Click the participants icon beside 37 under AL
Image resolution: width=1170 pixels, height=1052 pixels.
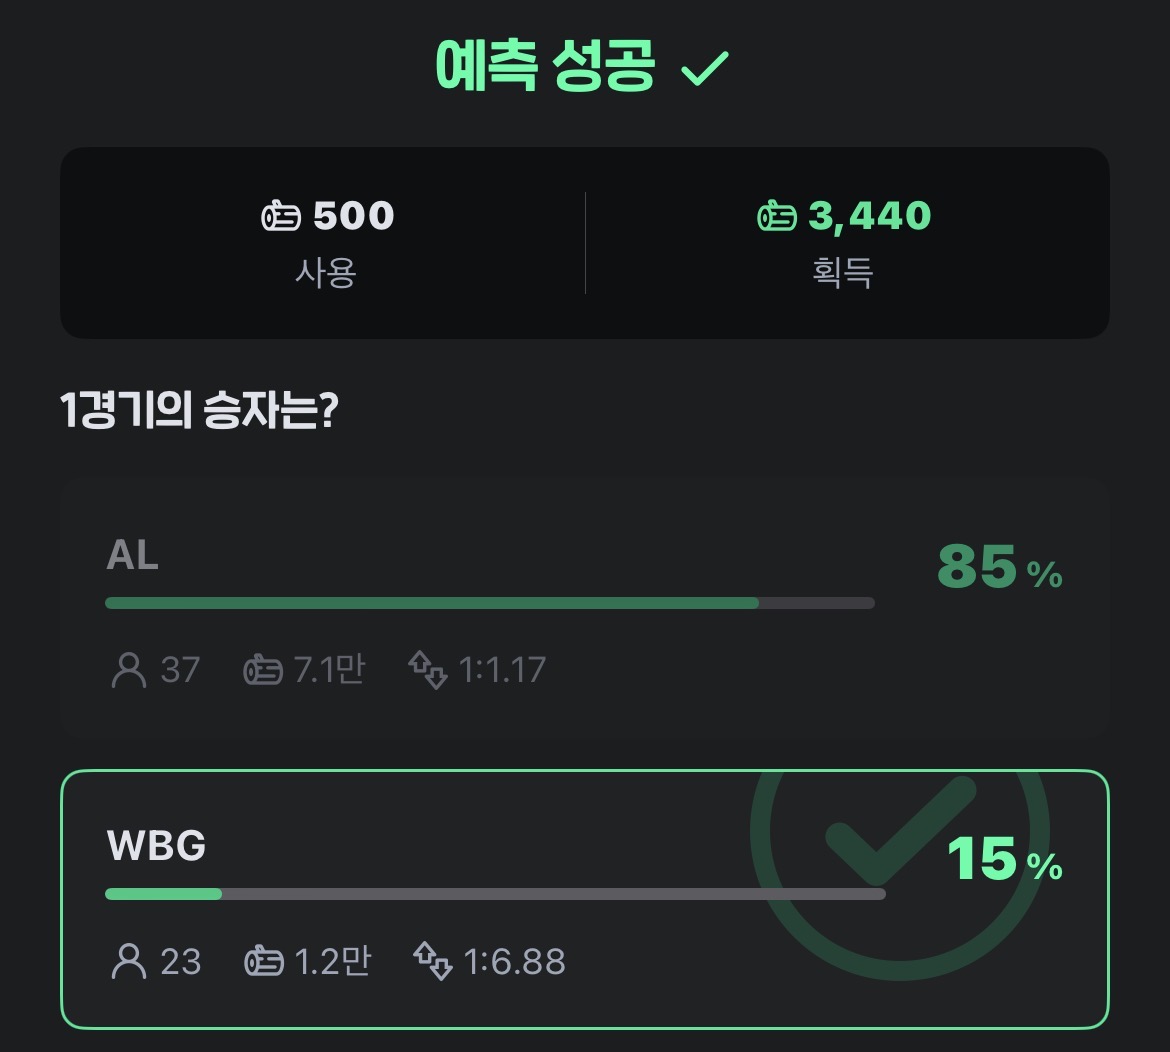click(129, 669)
